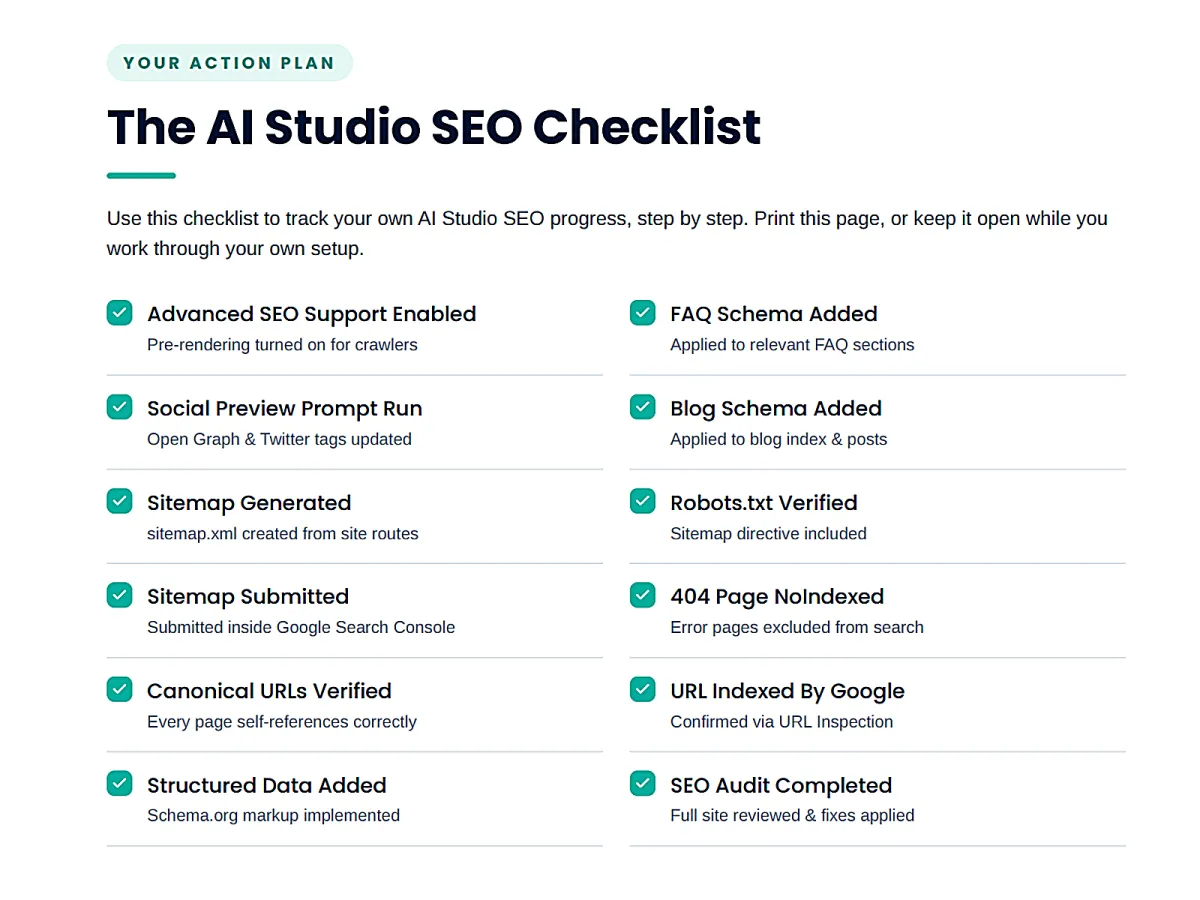Click the intro paragraph starting 'Use this checklist'
1200x900 pixels.
[x=607, y=233]
